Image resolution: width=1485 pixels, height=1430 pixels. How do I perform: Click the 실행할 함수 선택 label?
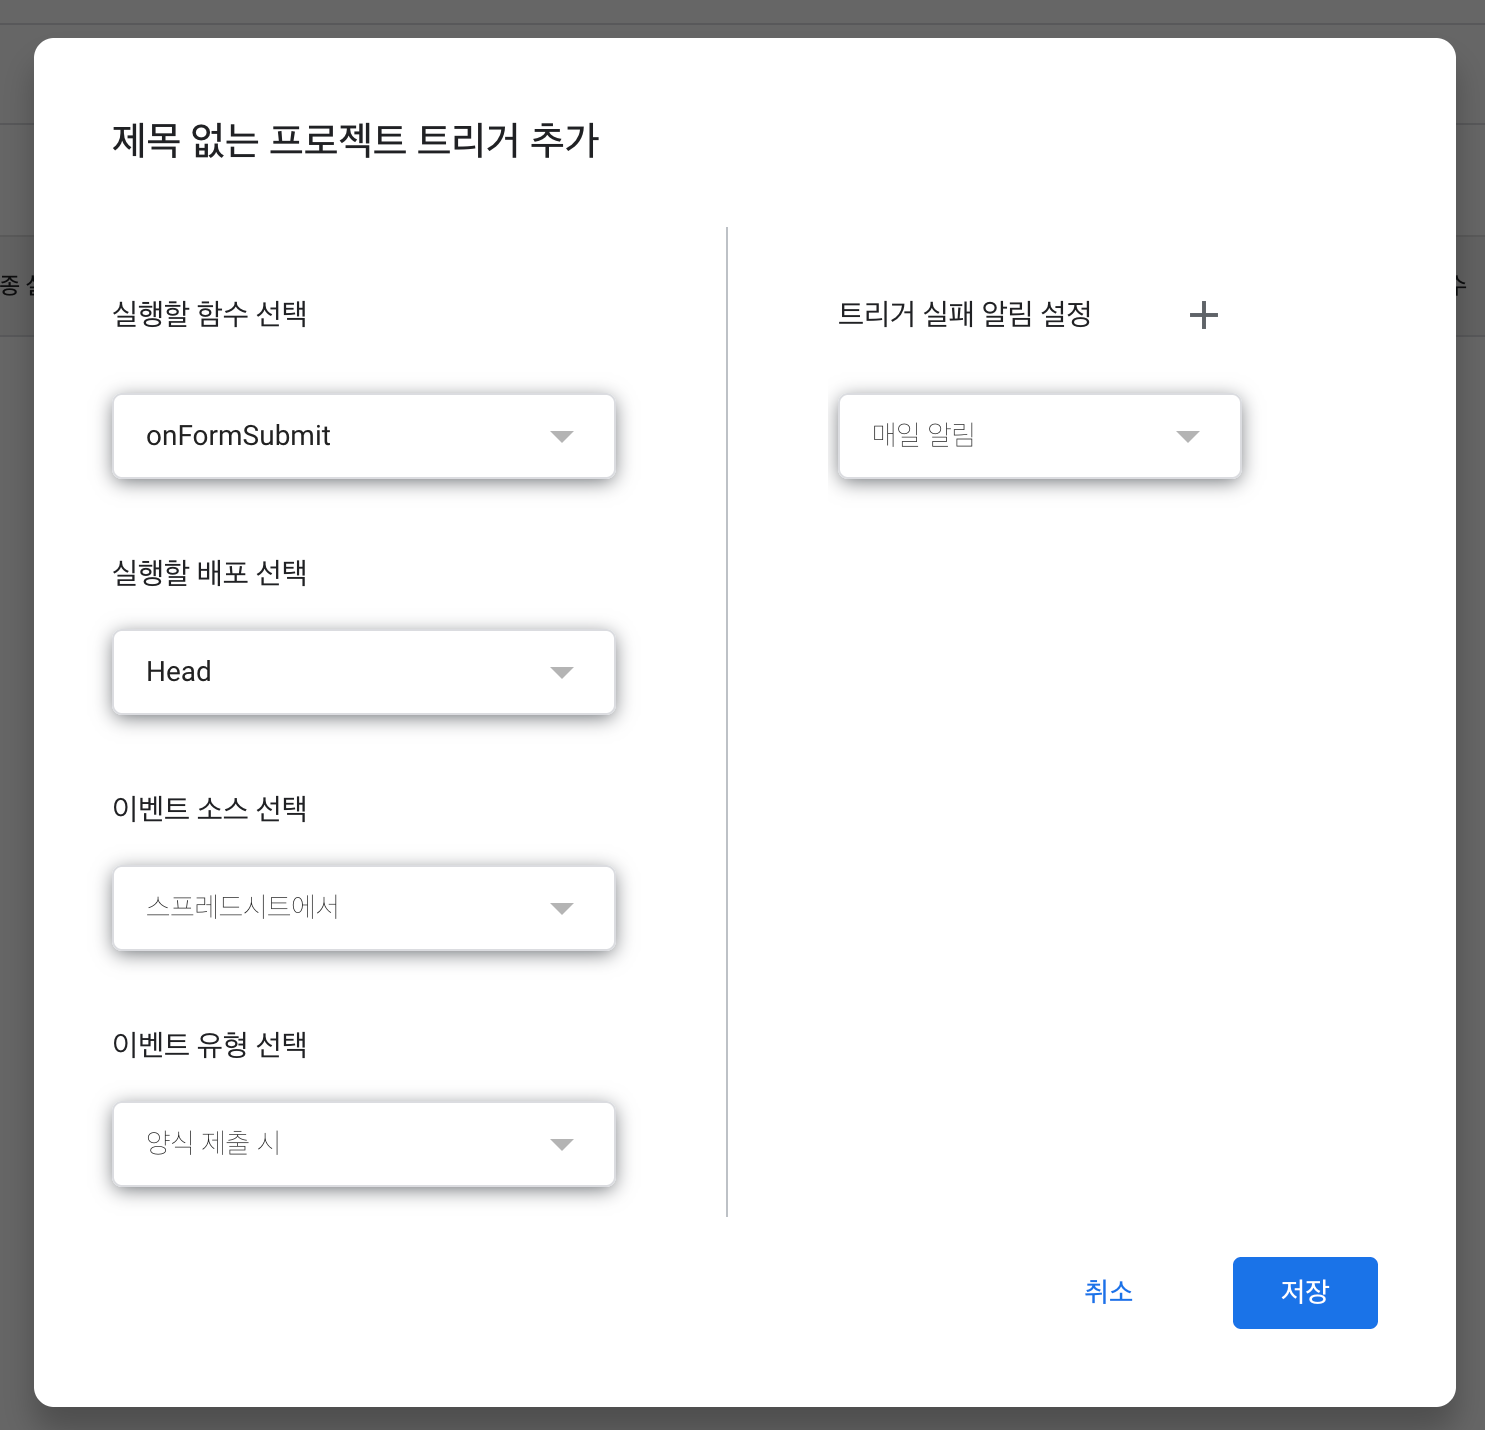coord(209,314)
